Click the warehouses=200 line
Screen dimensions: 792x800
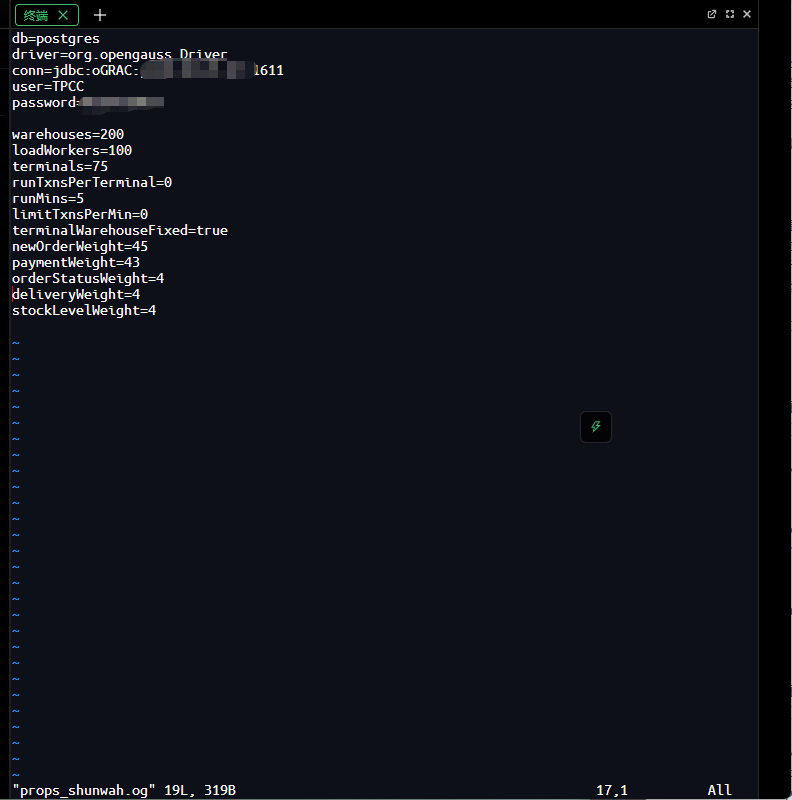click(x=68, y=135)
